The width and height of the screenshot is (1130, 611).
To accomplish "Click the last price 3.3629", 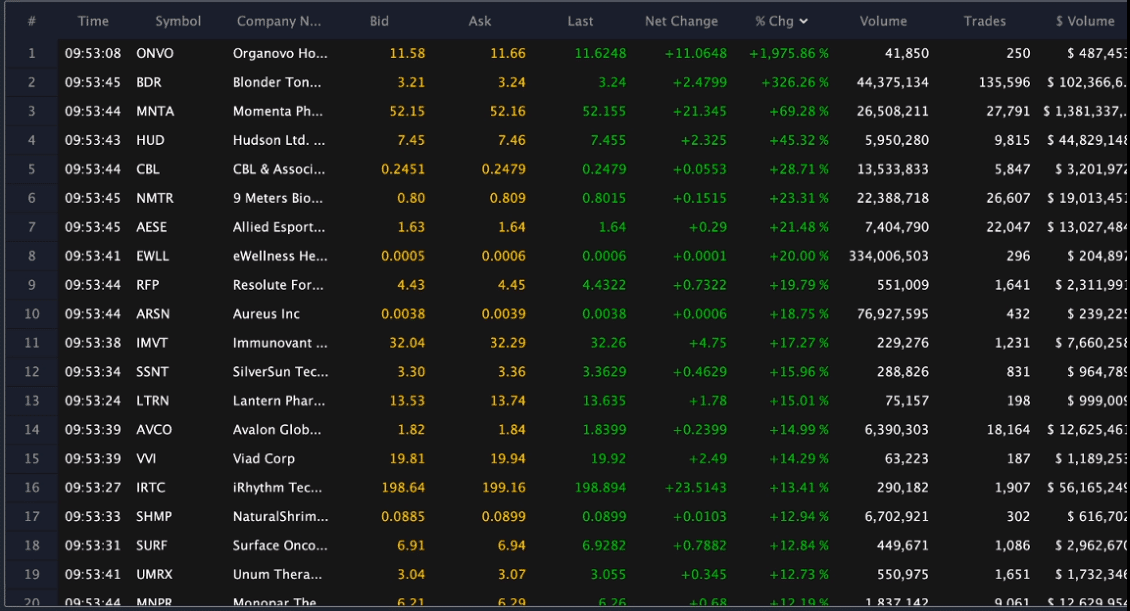I will click(x=604, y=372).
